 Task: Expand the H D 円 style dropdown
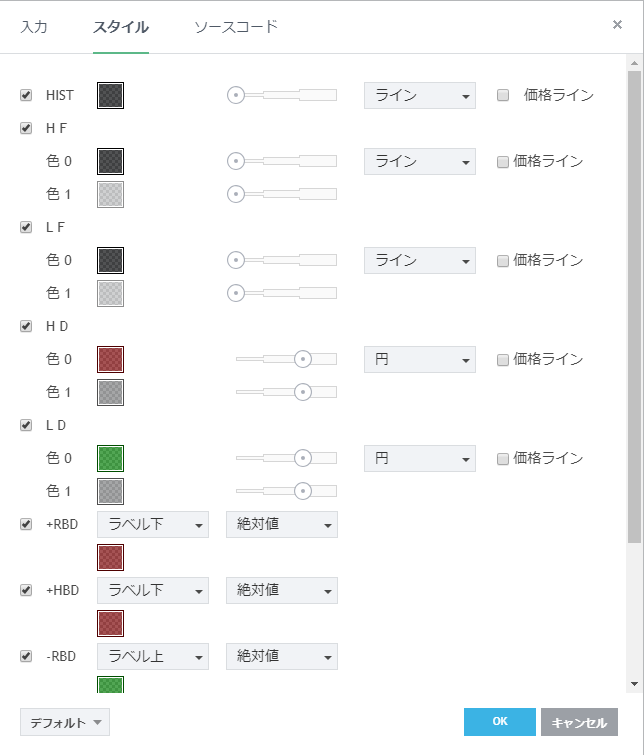coord(420,359)
